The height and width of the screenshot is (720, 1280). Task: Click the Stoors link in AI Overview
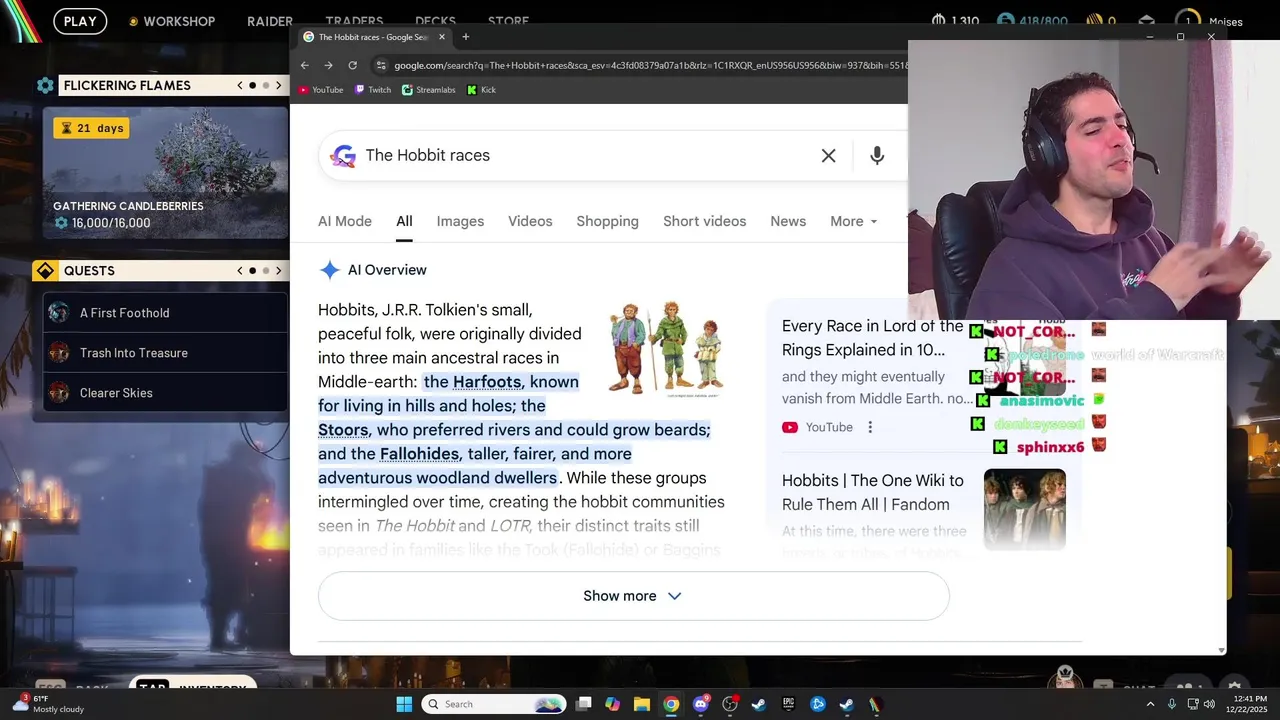(x=343, y=430)
